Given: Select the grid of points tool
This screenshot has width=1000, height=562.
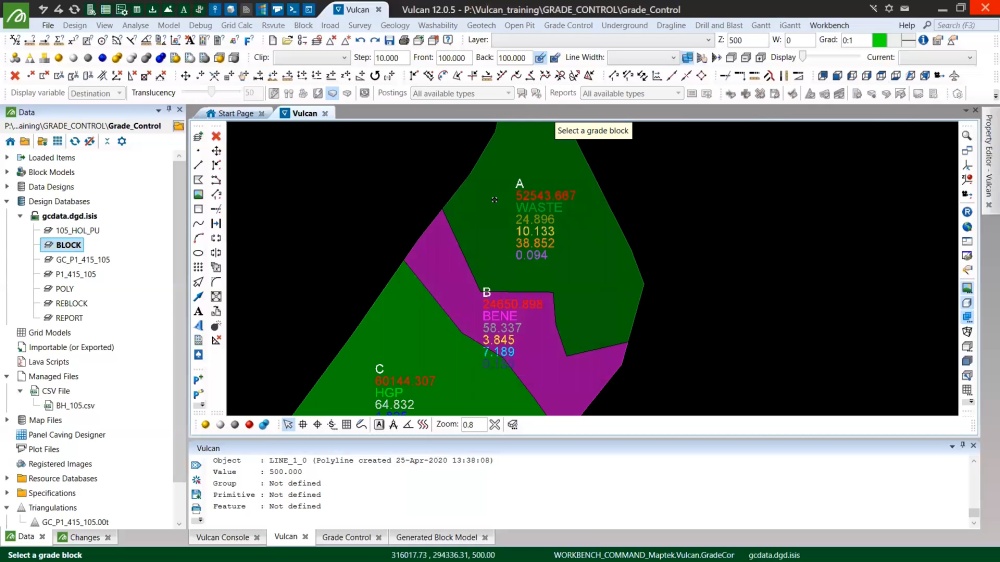Looking at the screenshot, I should (x=198, y=267).
